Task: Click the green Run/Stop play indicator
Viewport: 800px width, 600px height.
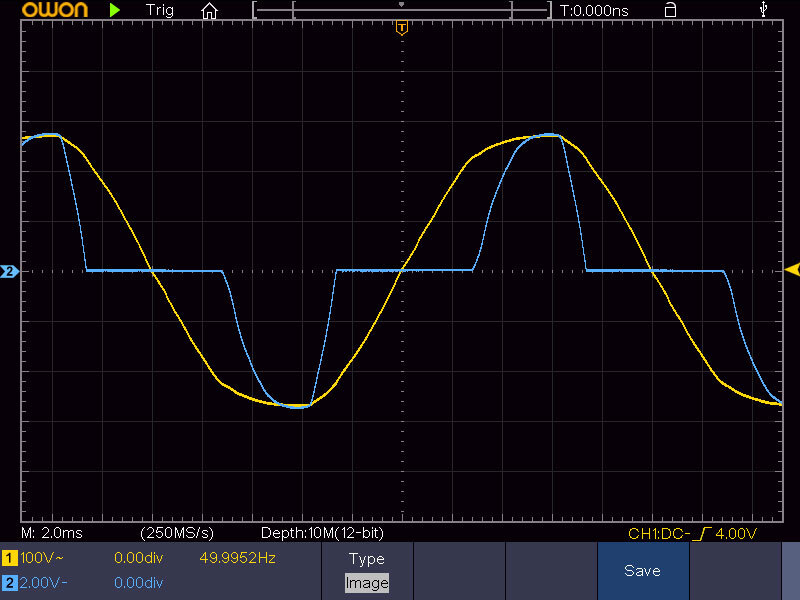Action: 116,10
